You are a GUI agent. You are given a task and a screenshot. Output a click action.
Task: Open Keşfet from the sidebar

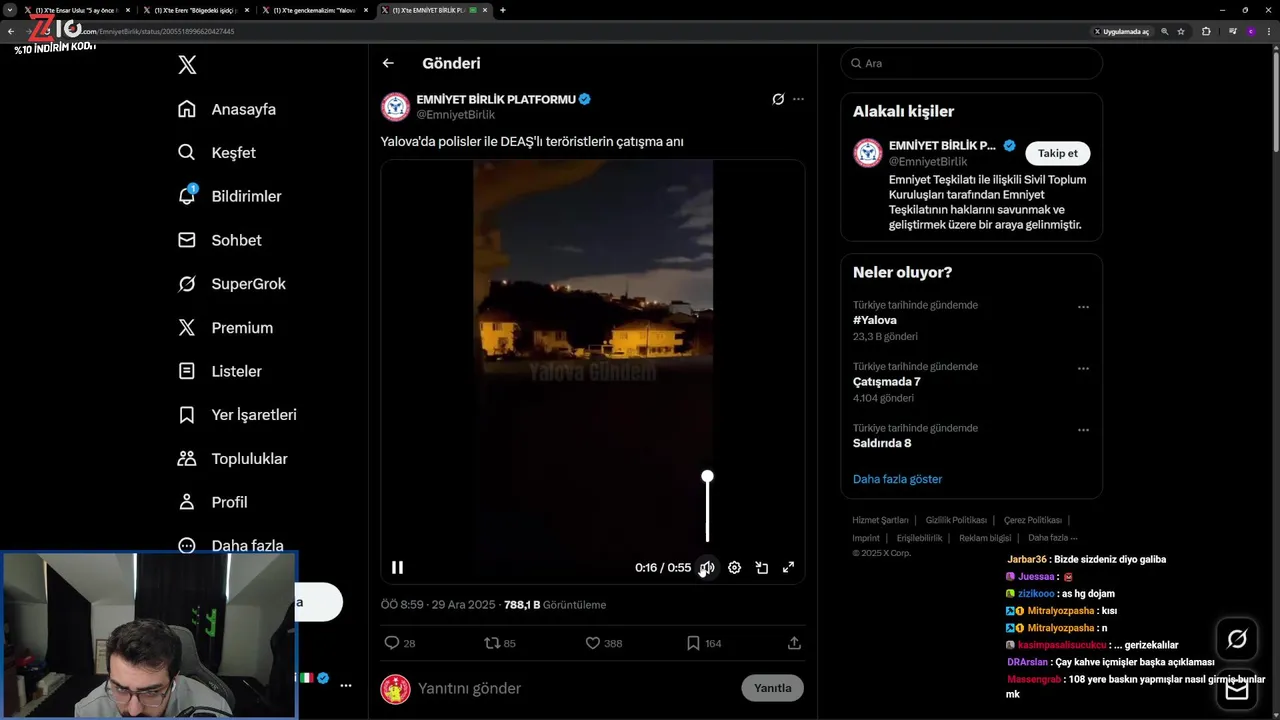pos(217,153)
